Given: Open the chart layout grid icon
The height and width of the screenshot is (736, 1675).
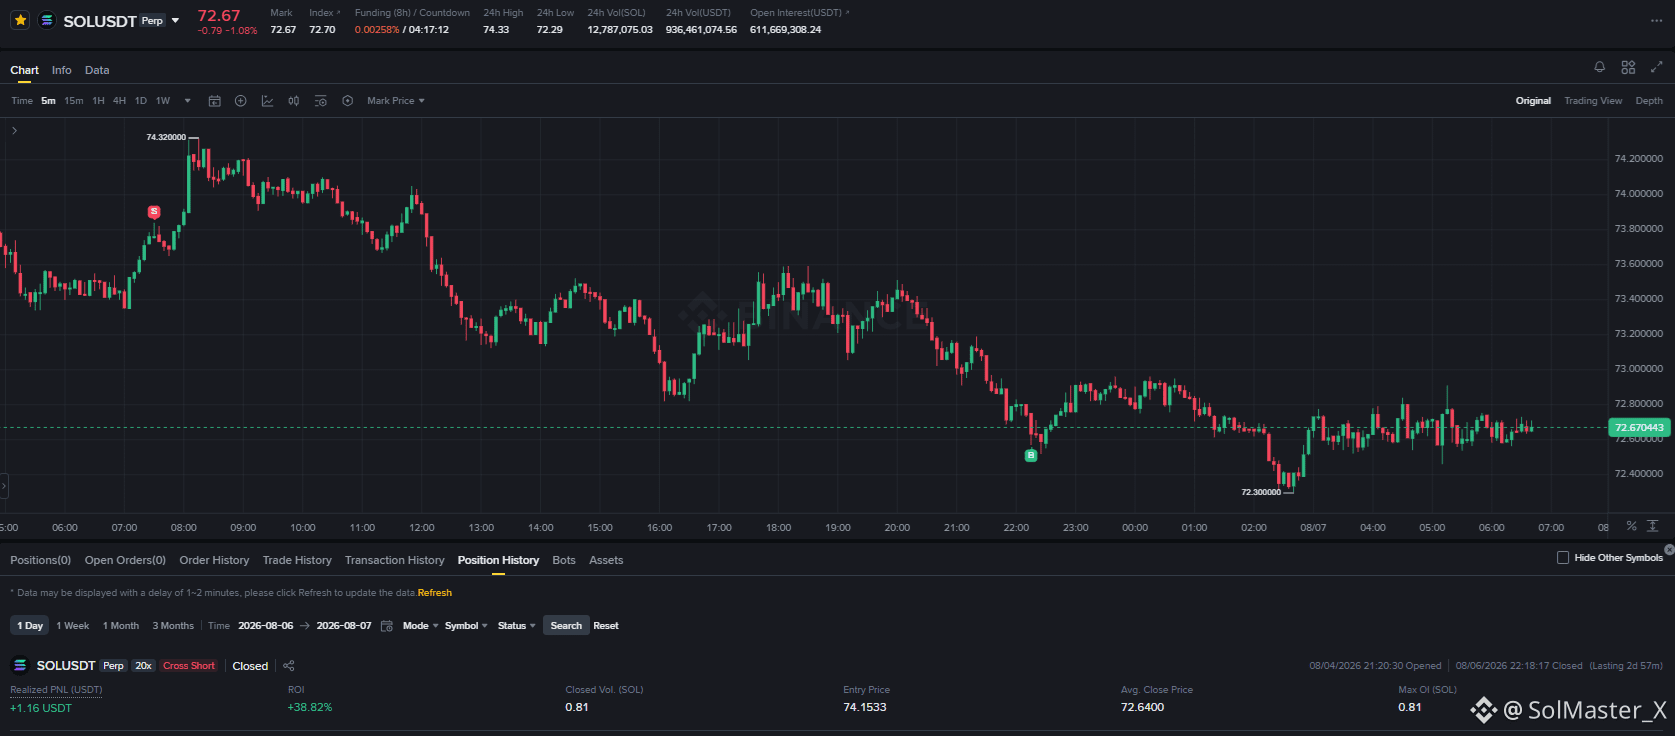Looking at the screenshot, I should tap(1628, 67).
